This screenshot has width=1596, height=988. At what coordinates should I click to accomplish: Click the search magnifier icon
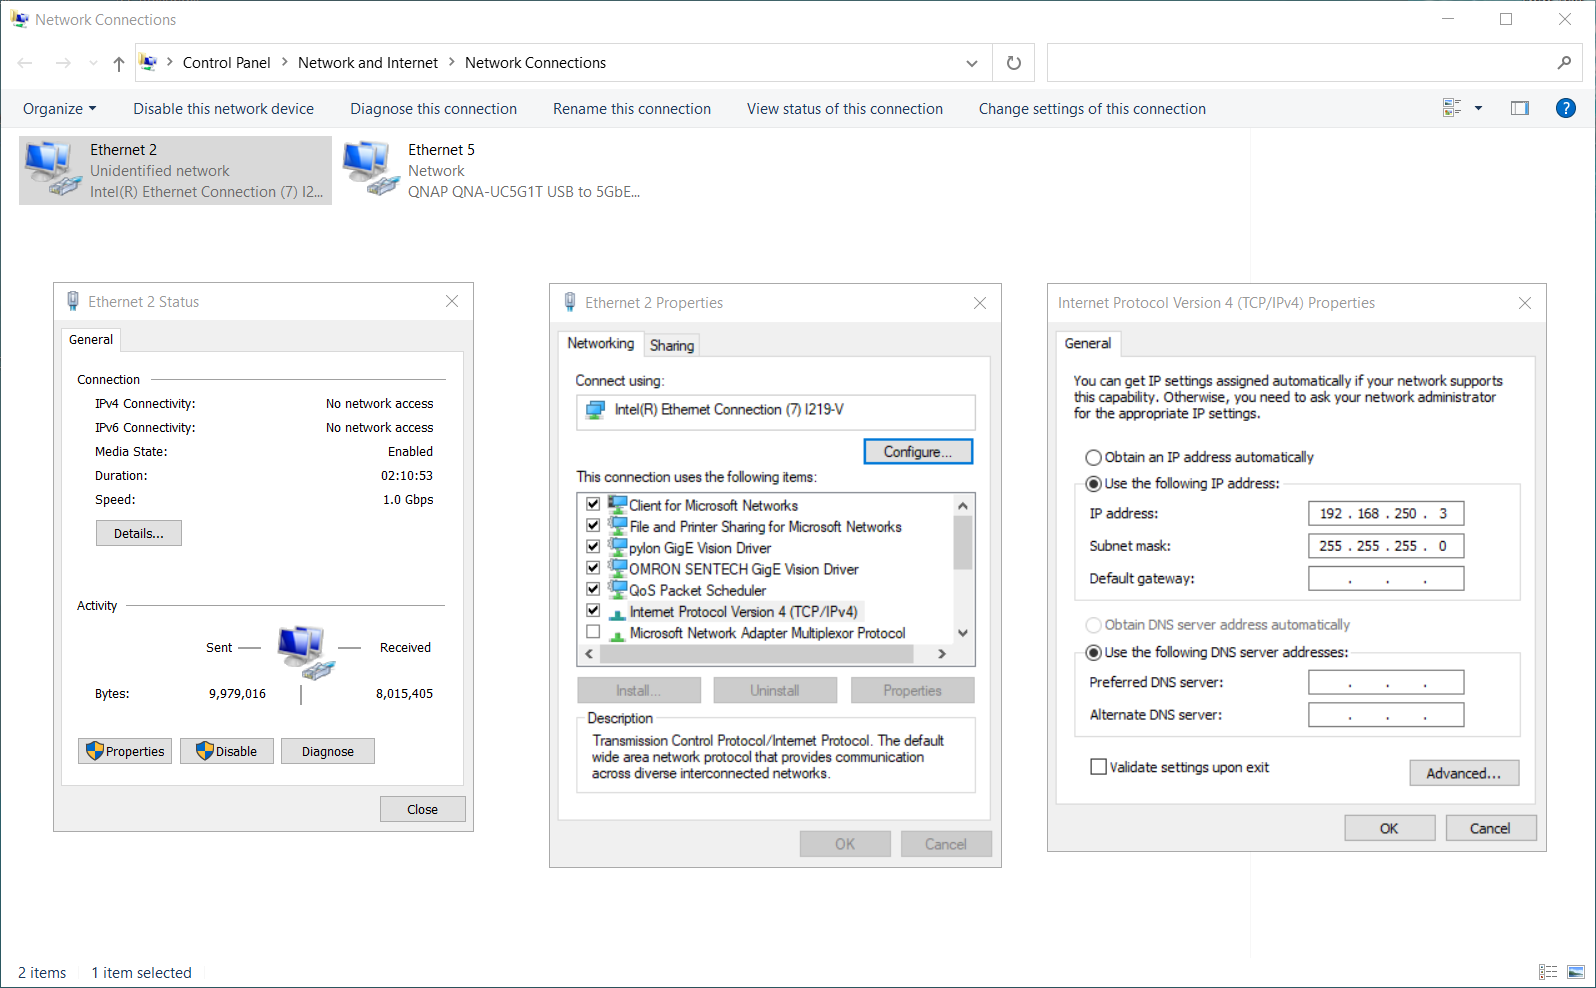click(1564, 63)
